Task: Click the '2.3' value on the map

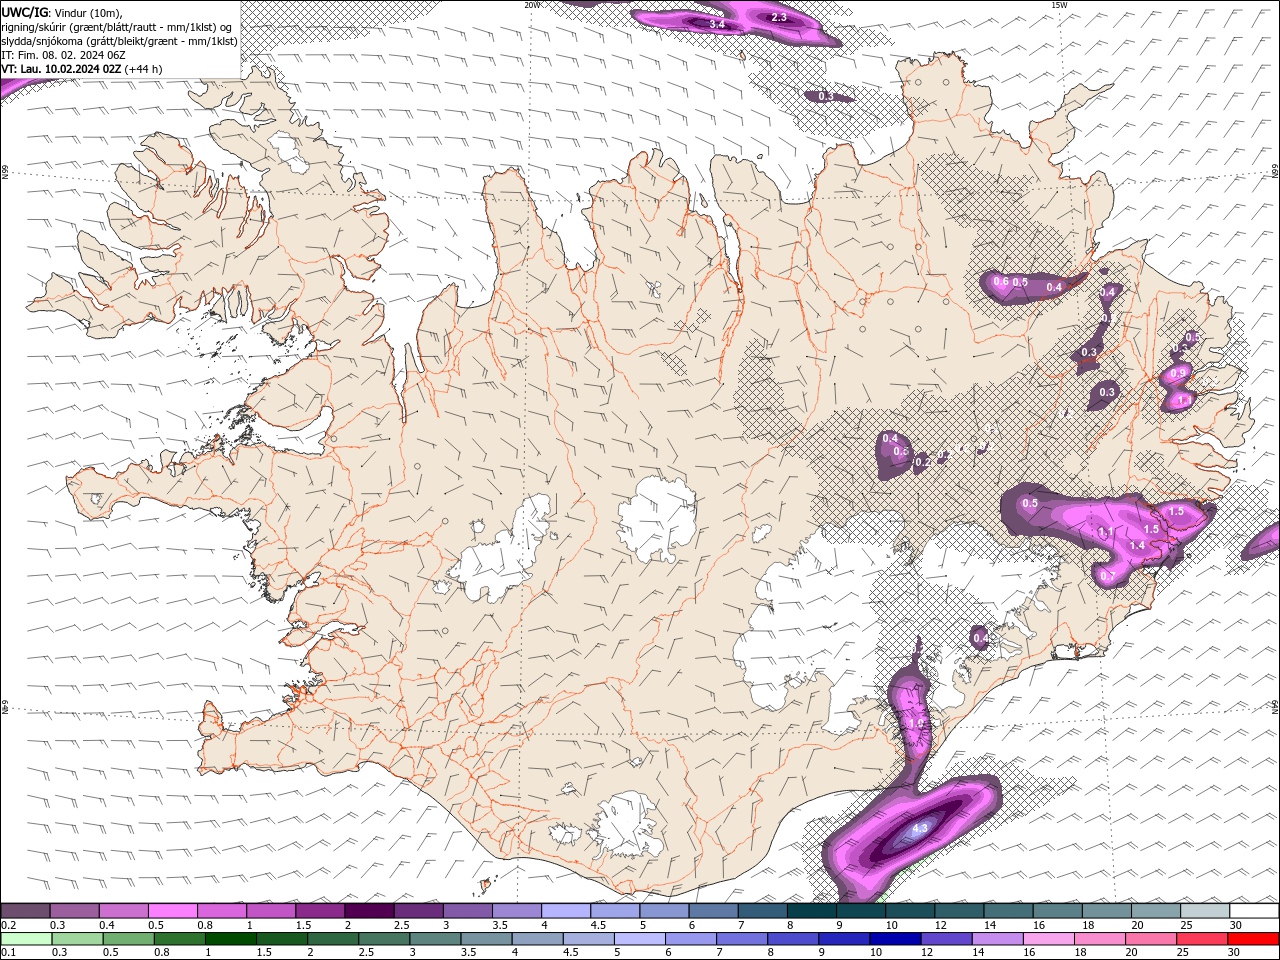Action: pyautogui.click(x=780, y=18)
